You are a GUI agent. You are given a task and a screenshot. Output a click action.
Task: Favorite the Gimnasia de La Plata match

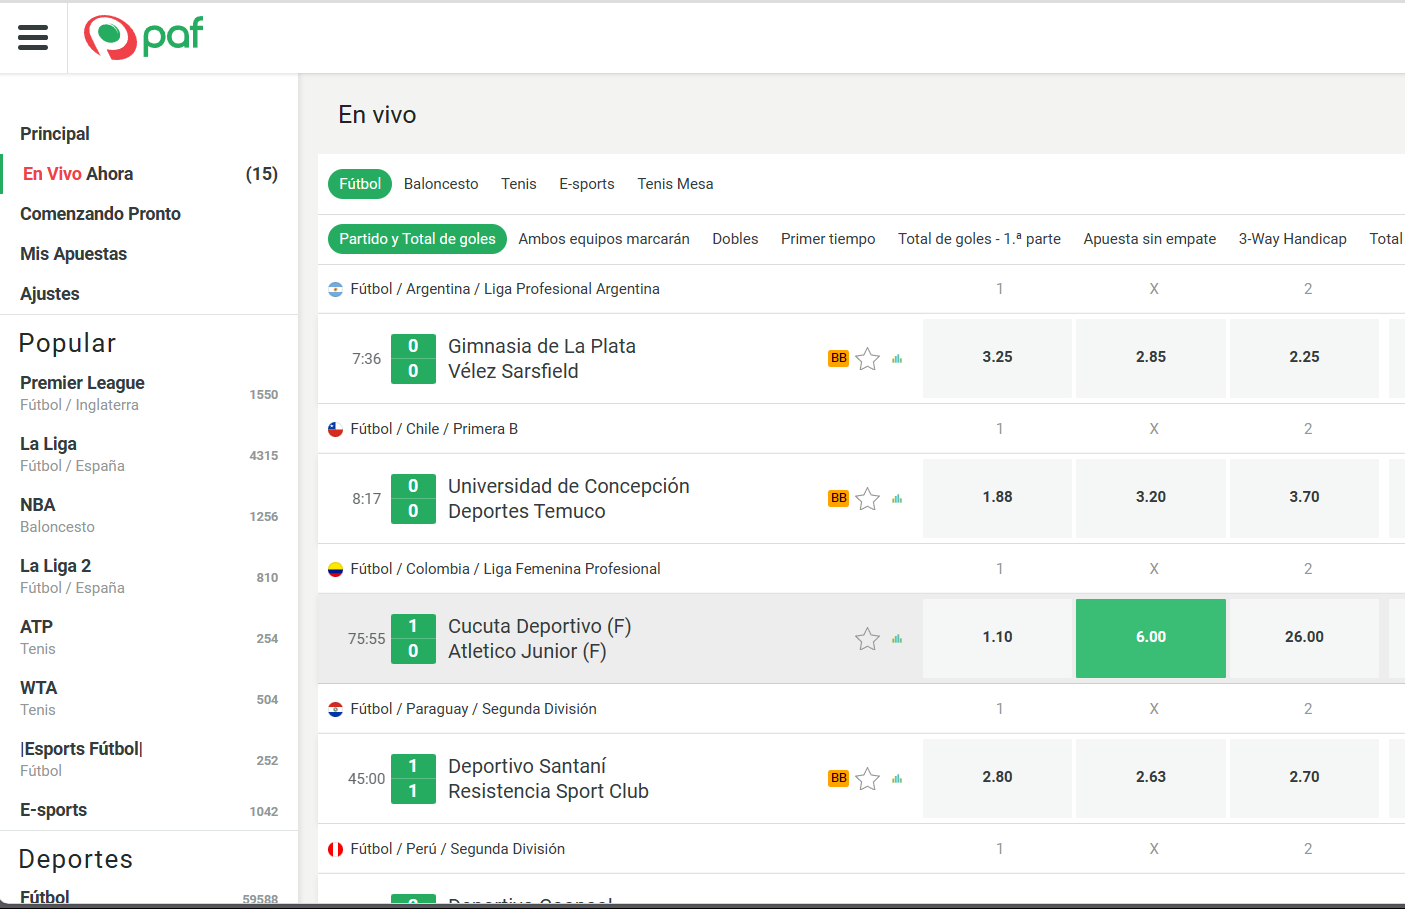click(x=867, y=358)
